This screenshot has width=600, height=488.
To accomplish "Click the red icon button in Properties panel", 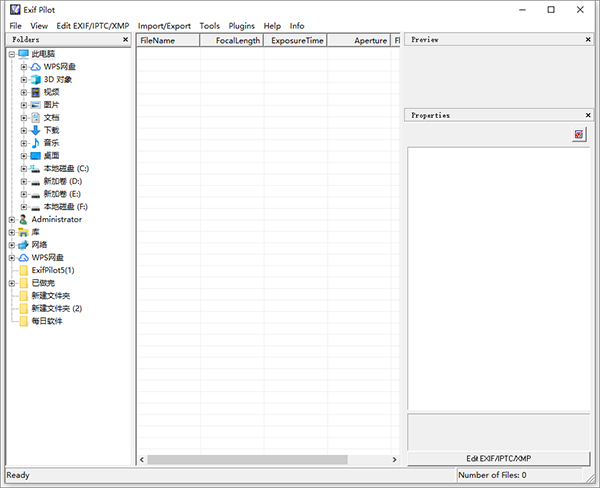I will pyautogui.click(x=579, y=134).
